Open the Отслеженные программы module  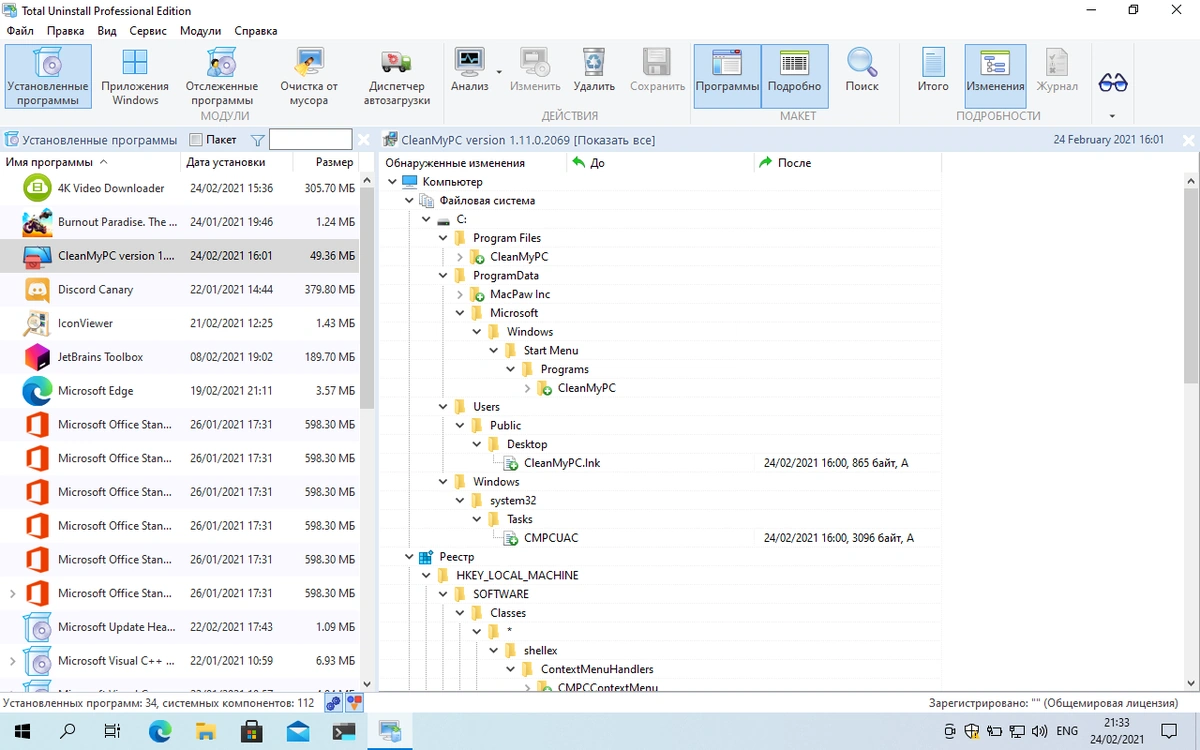[x=221, y=77]
